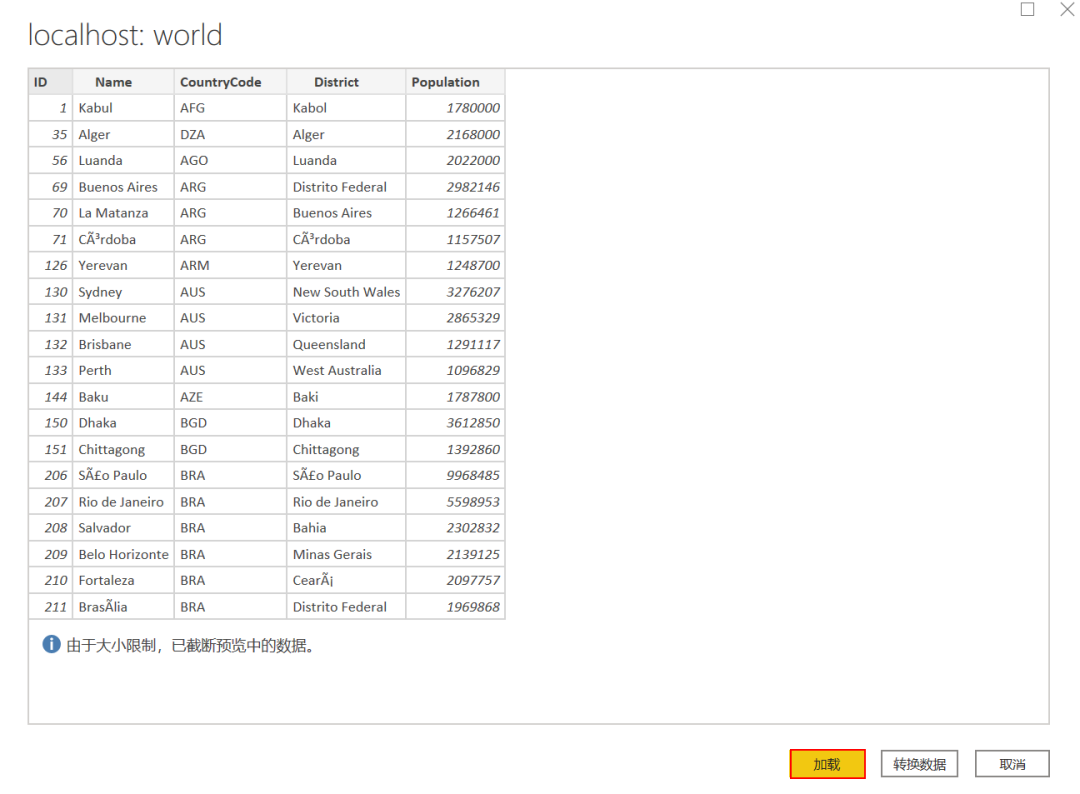Viewport: 1080px width, 794px height.
Task: Click population value 2168000
Action: click(x=455, y=134)
